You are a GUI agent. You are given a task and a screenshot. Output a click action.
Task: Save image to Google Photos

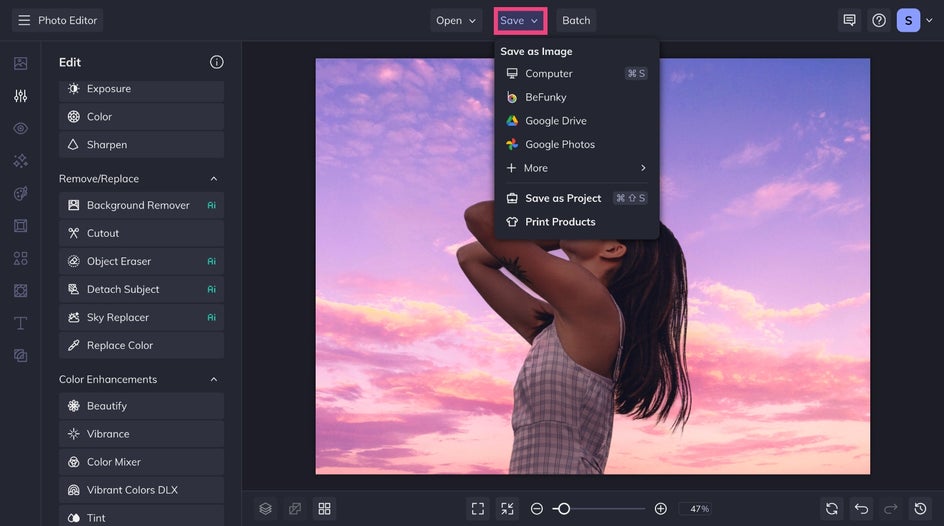tap(577, 144)
